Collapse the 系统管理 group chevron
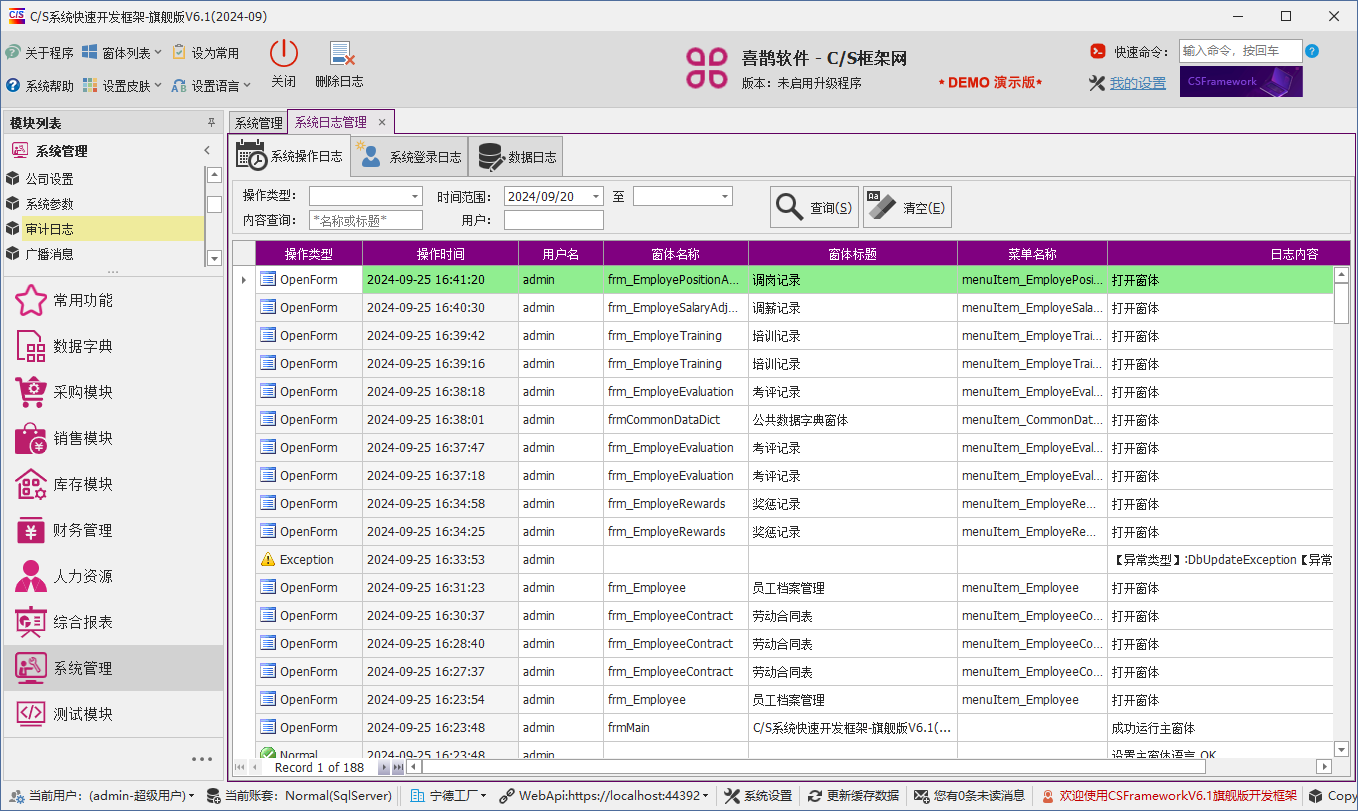The height and width of the screenshot is (811, 1358). point(207,151)
